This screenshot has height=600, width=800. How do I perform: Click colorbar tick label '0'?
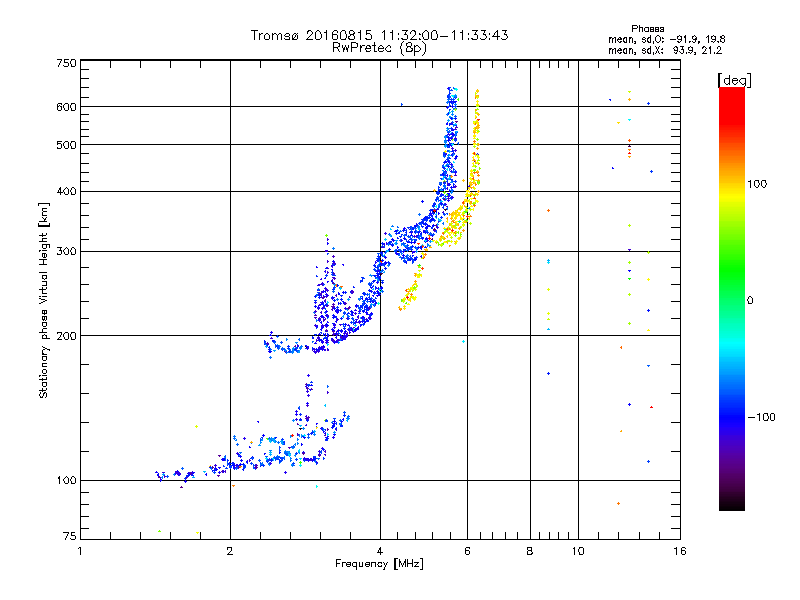tap(750, 300)
